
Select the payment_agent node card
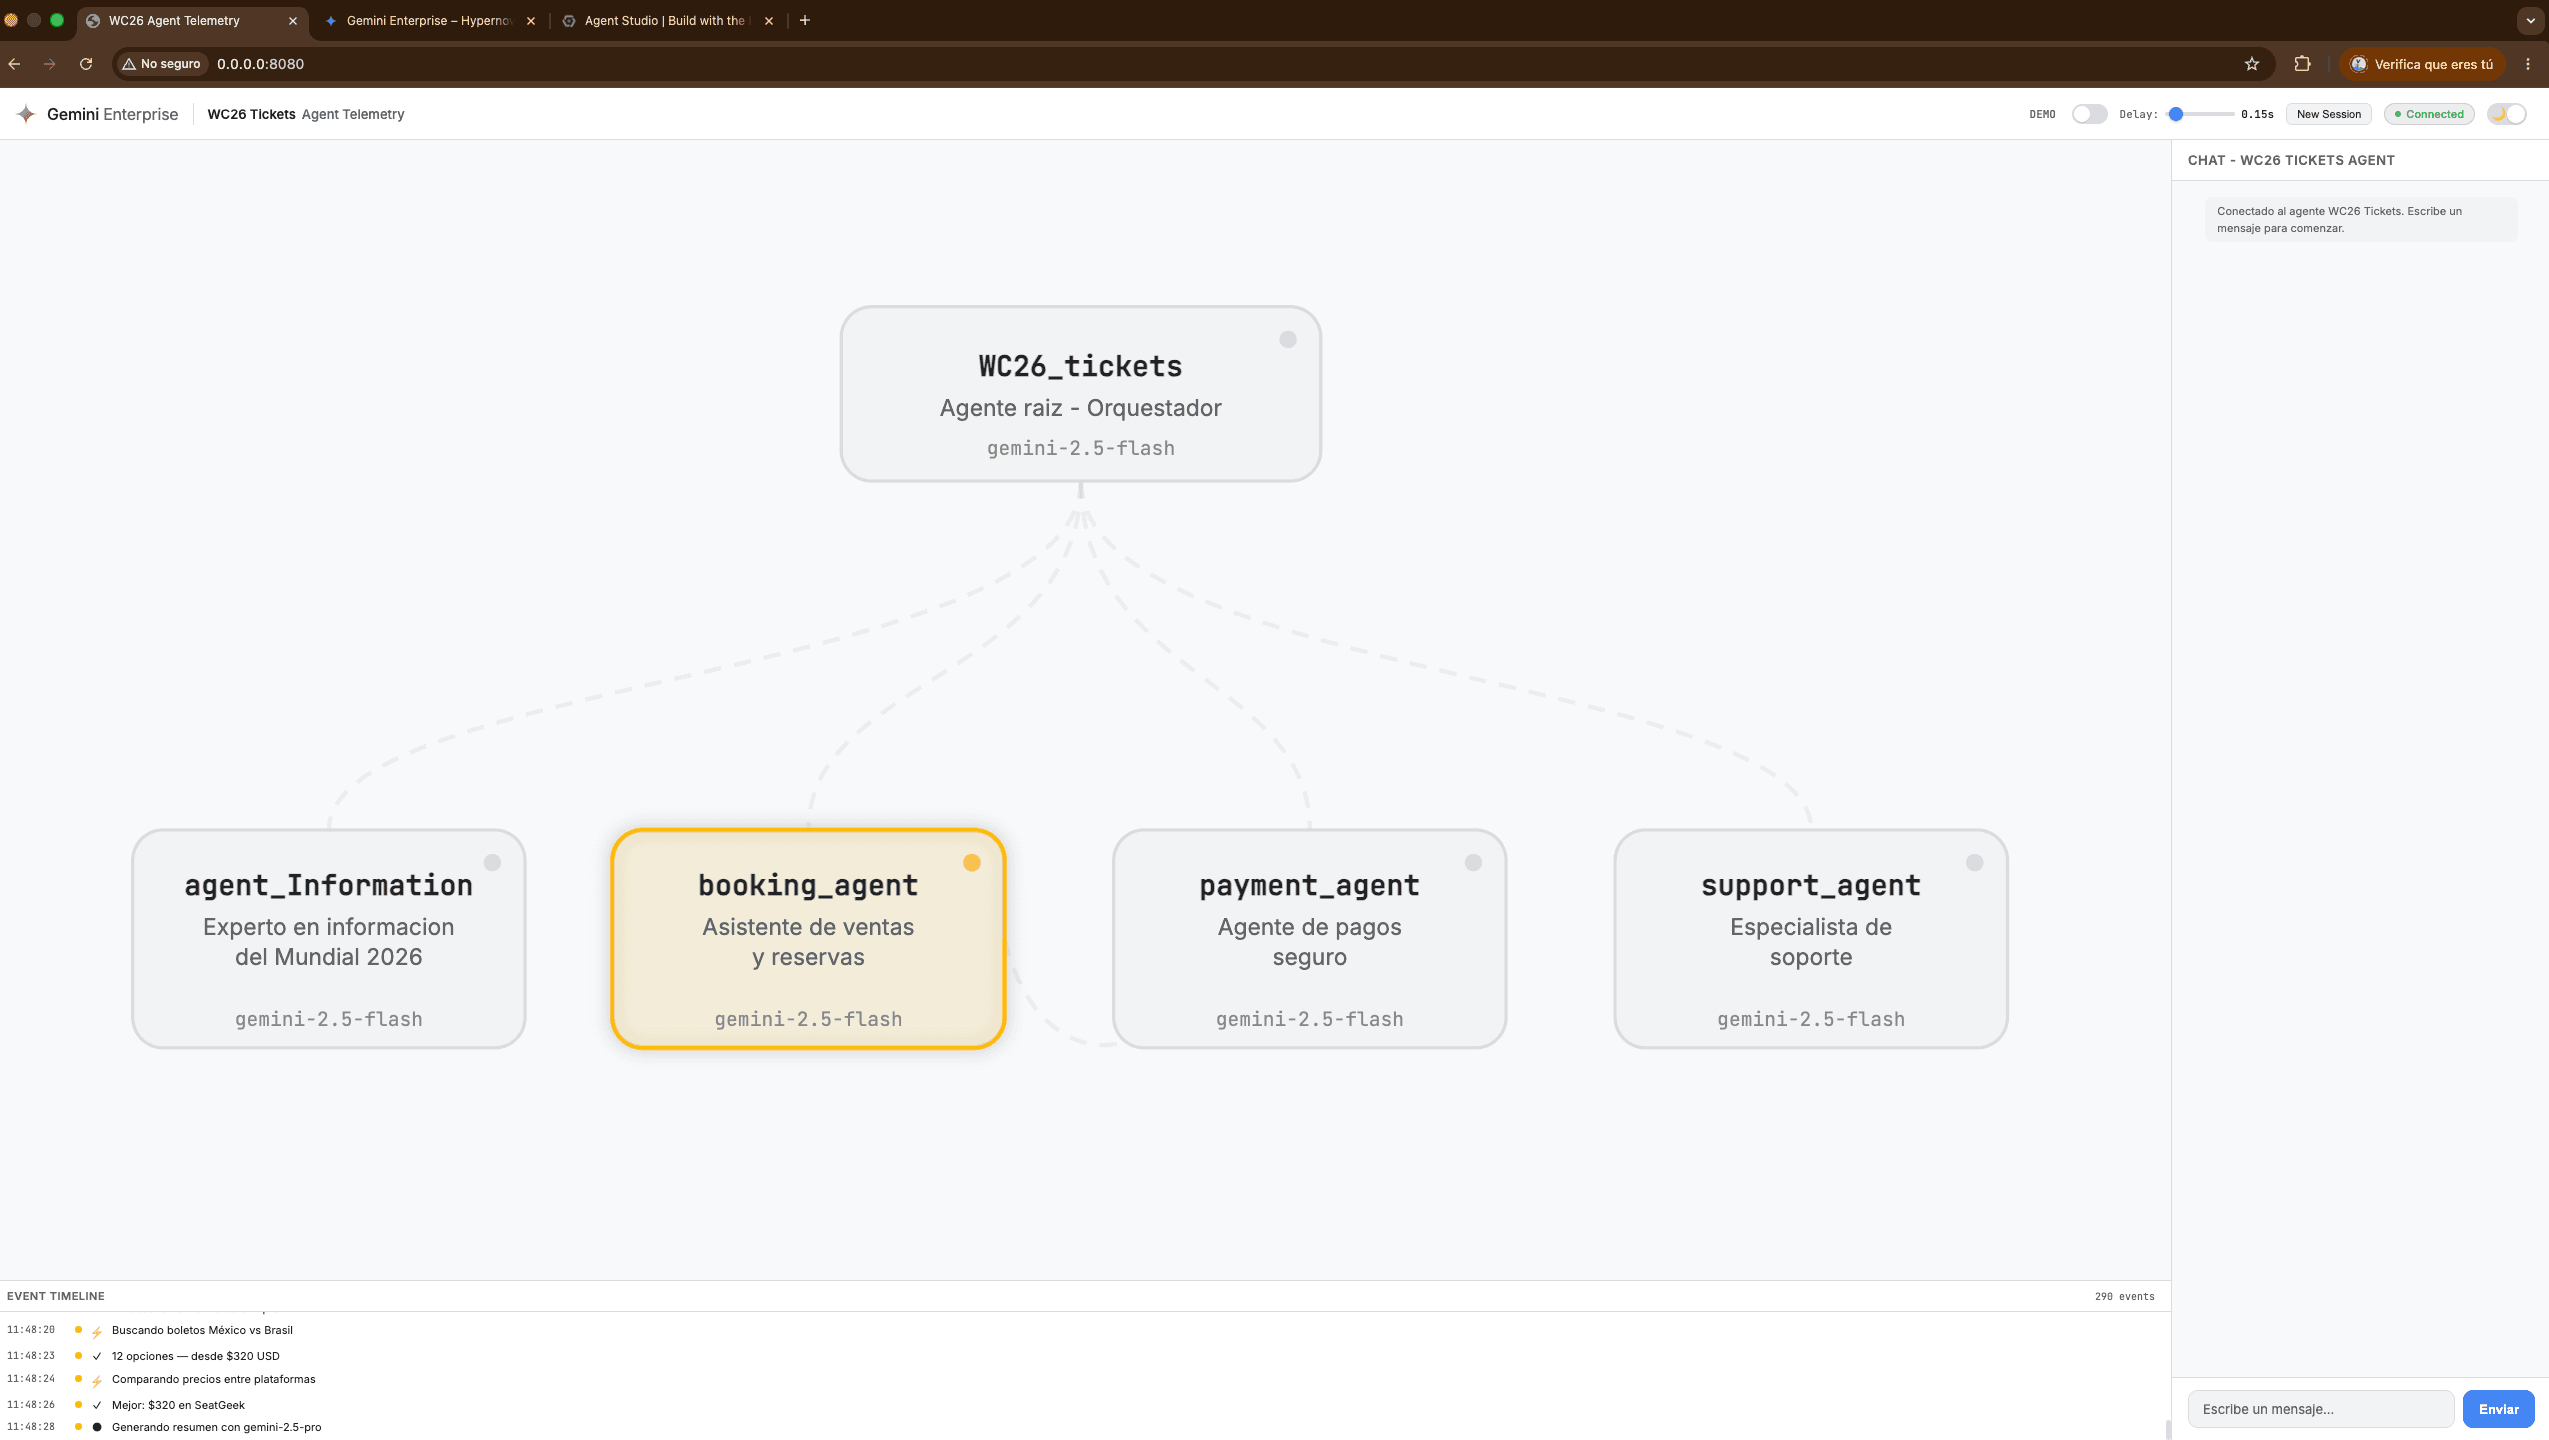(1309, 938)
